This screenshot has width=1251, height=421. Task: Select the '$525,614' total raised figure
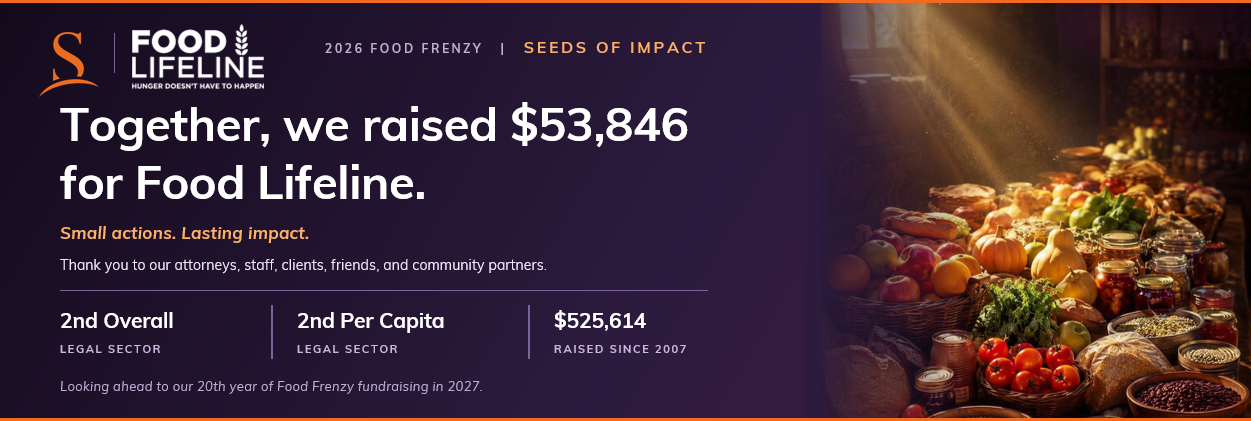click(600, 321)
